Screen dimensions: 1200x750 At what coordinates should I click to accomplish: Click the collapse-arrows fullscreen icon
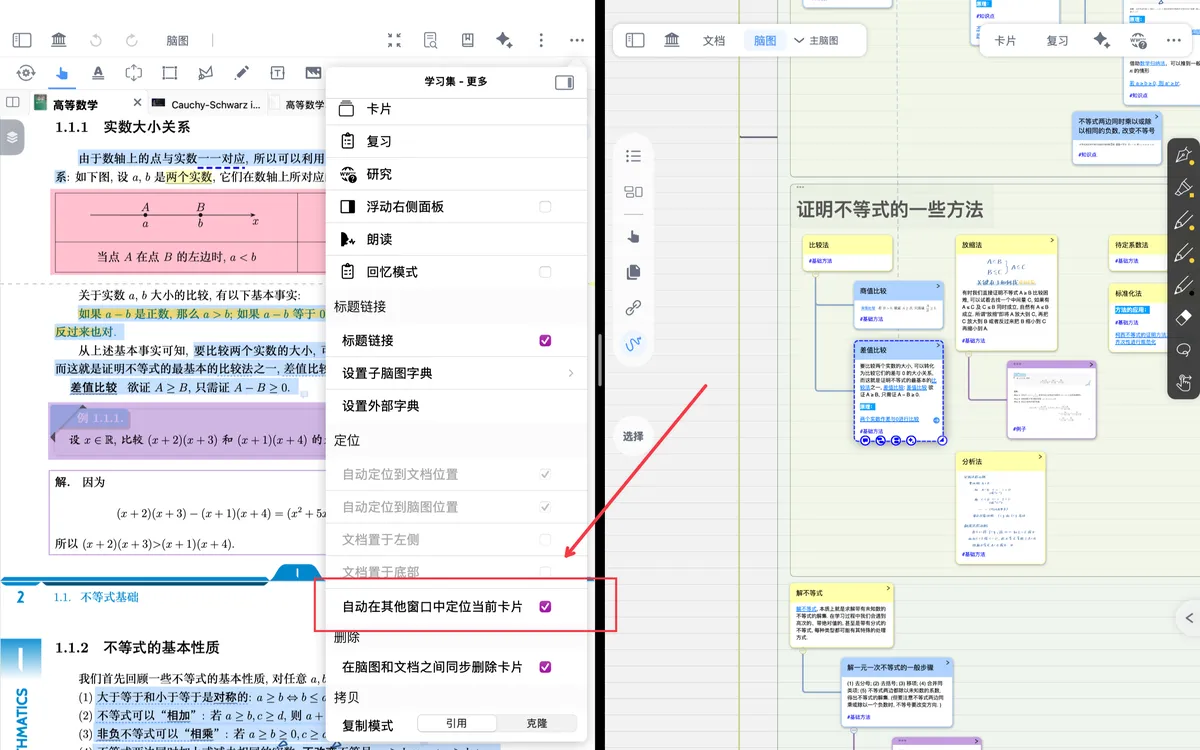(394, 40)
